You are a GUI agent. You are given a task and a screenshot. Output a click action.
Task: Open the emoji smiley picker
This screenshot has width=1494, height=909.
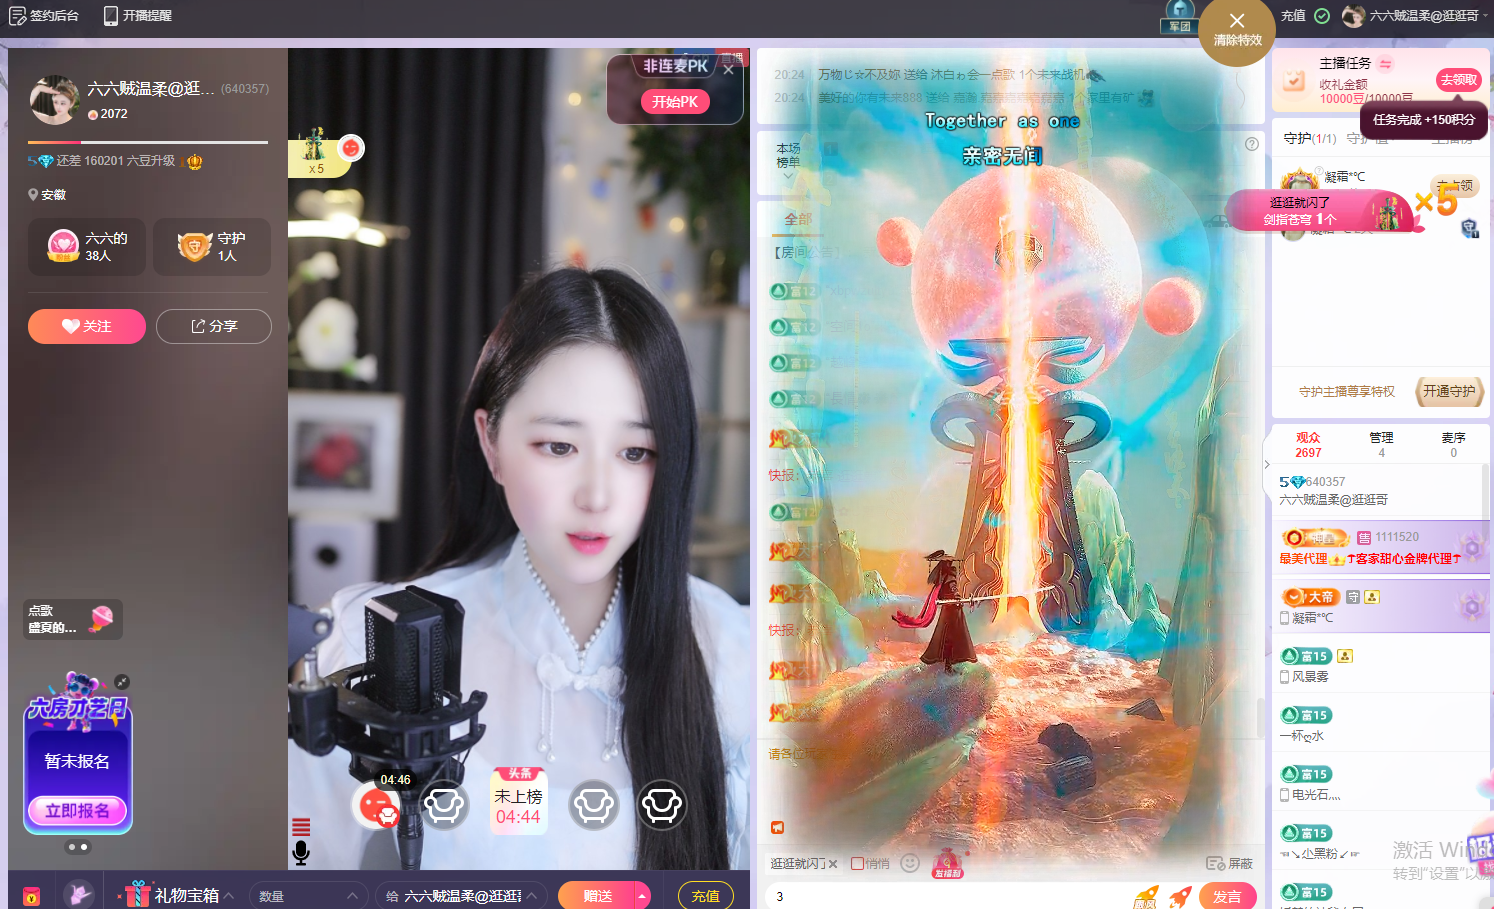[x=910, y=863]
